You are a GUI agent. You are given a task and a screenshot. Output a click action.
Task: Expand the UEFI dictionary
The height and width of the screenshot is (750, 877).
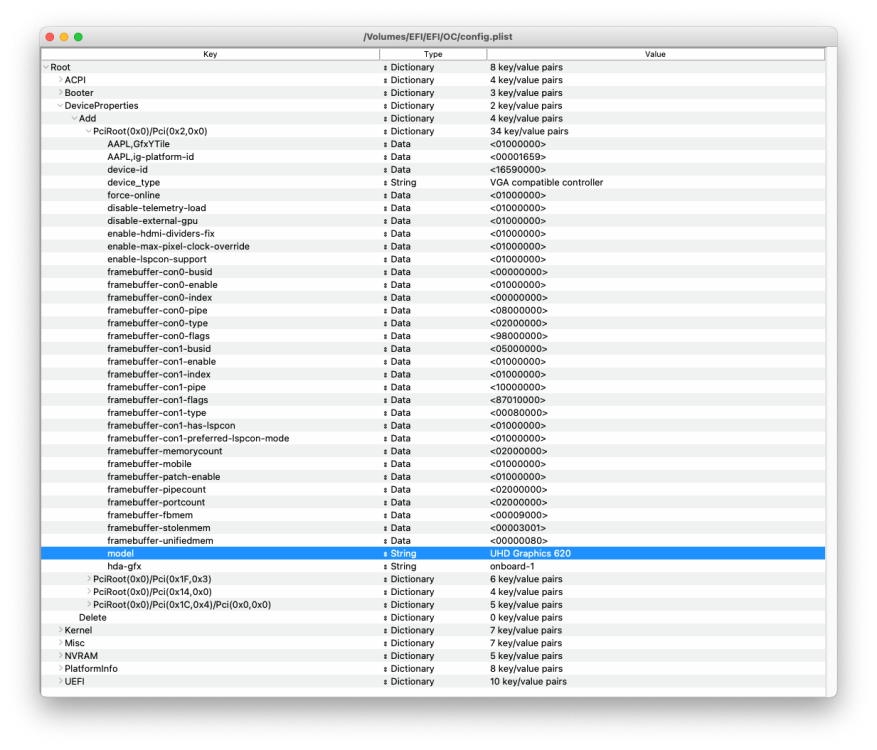pos(60,681)
